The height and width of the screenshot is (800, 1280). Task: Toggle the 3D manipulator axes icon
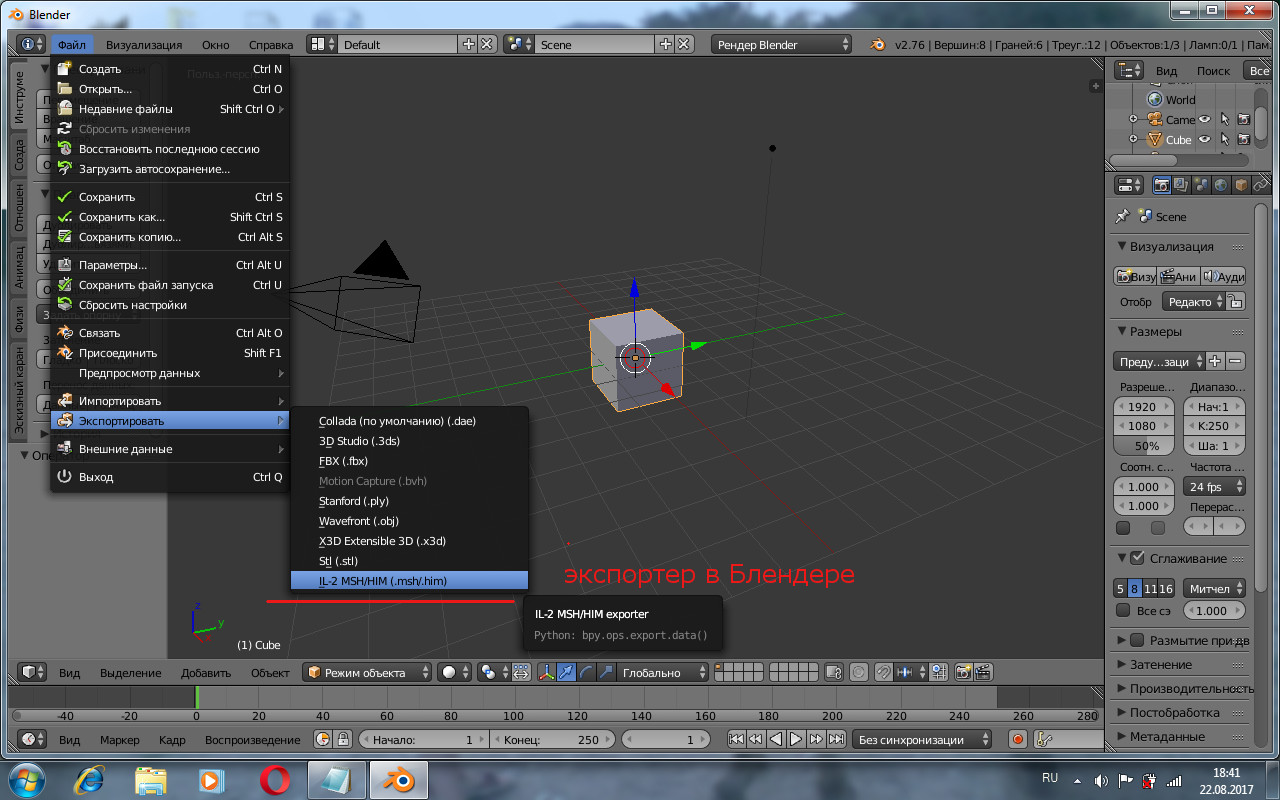546,672
